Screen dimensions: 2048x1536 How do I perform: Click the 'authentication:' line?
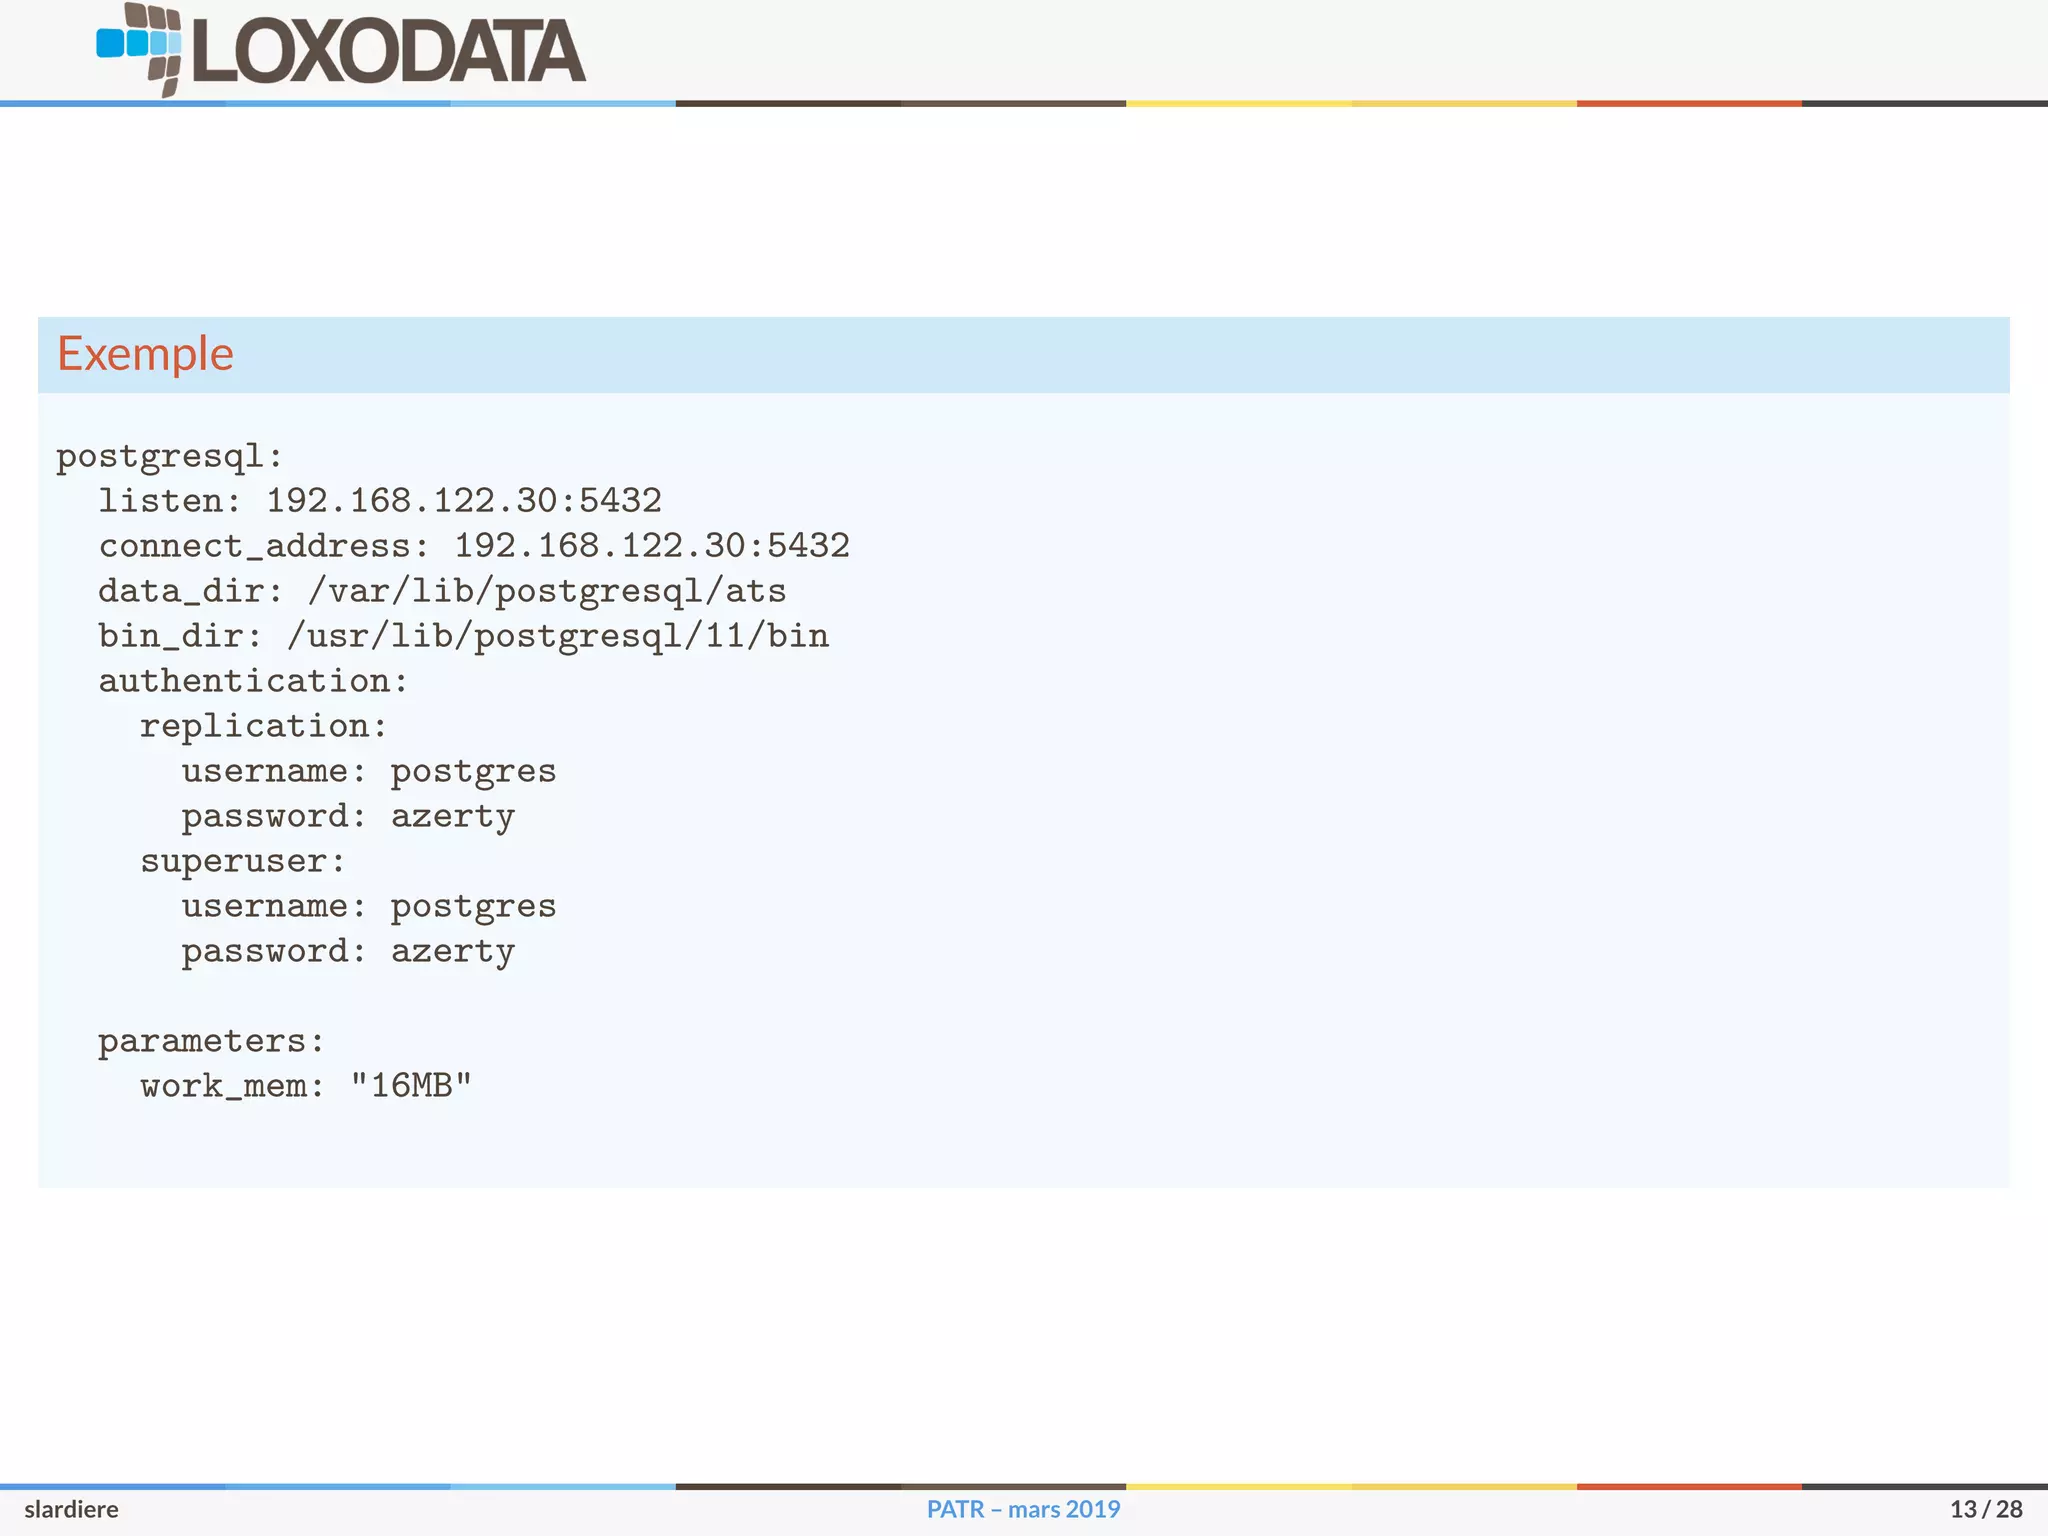click(x=254, y=681)
